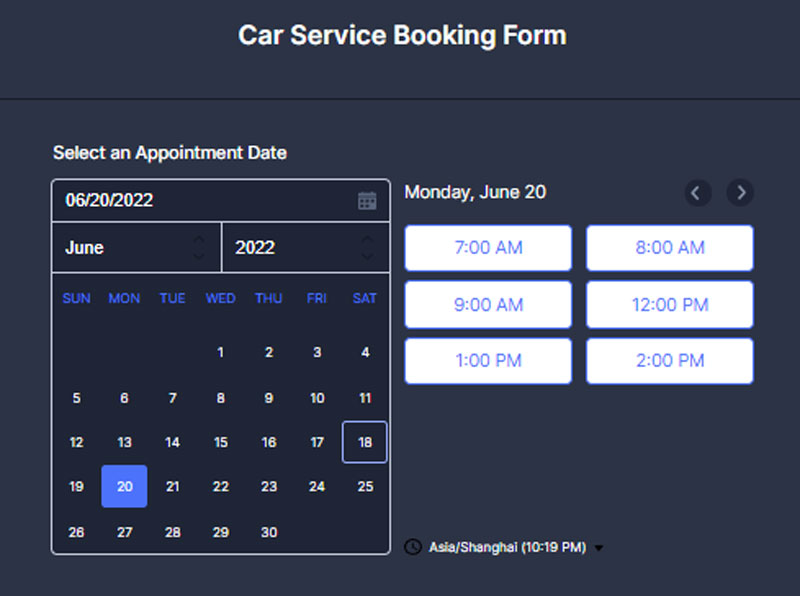Choose June 30 in the calendar
The height and width of the screenshot is (596, 800).
click(x=269, y=532)
